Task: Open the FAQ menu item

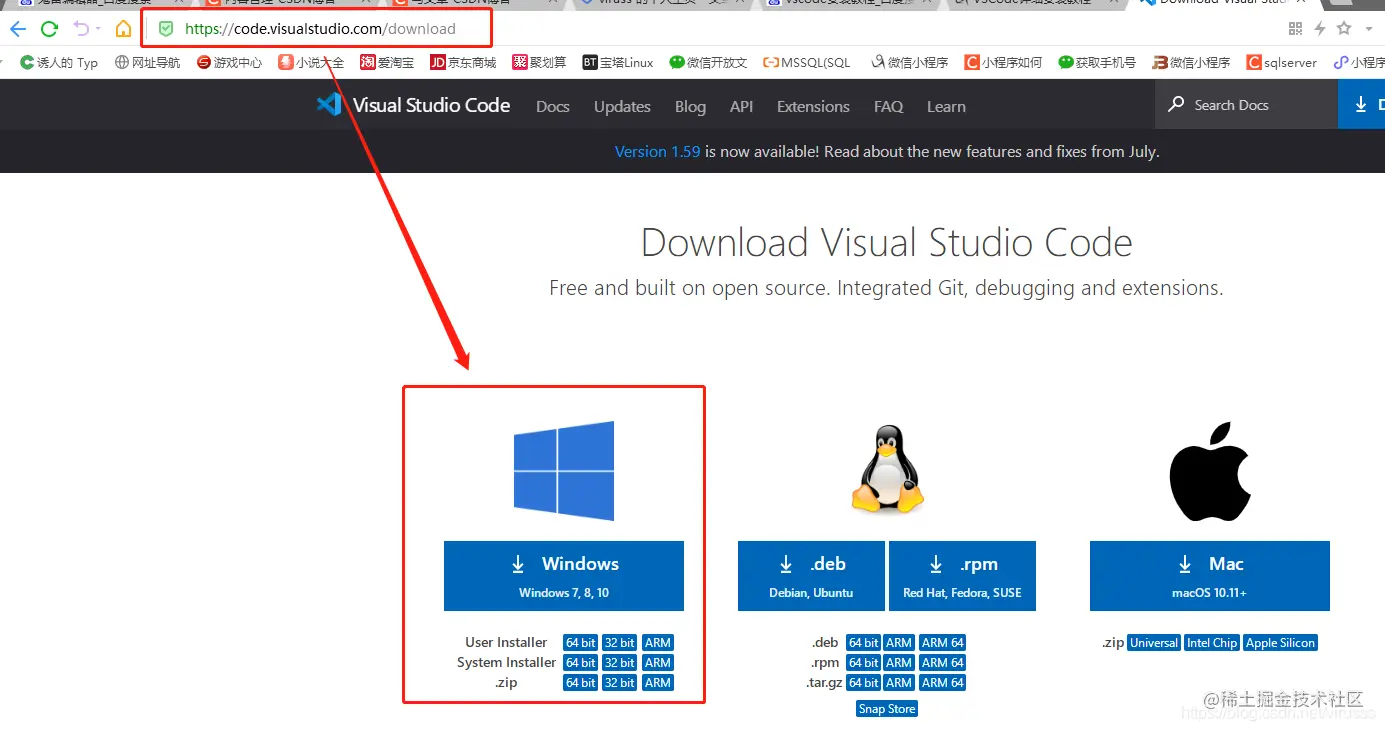Action: [888, 106]
